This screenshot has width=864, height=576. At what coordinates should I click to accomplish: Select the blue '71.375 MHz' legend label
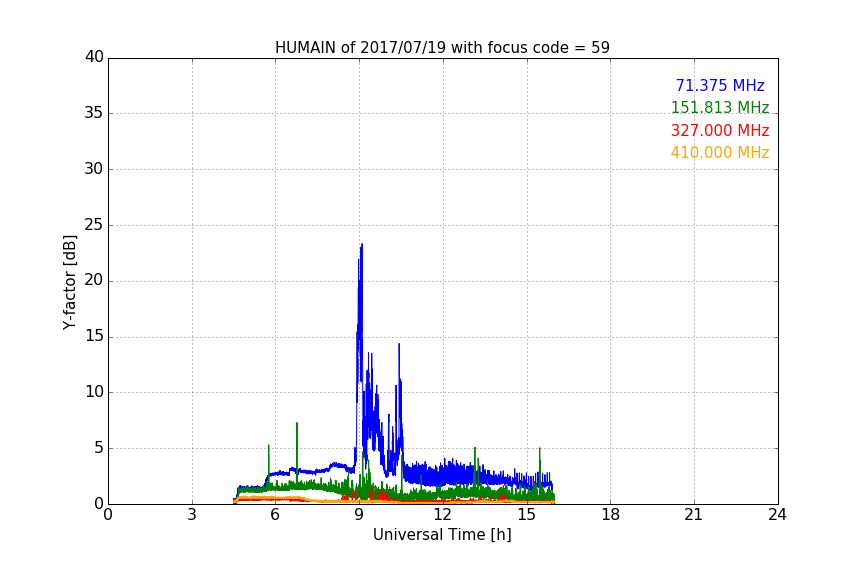(720, 85)
